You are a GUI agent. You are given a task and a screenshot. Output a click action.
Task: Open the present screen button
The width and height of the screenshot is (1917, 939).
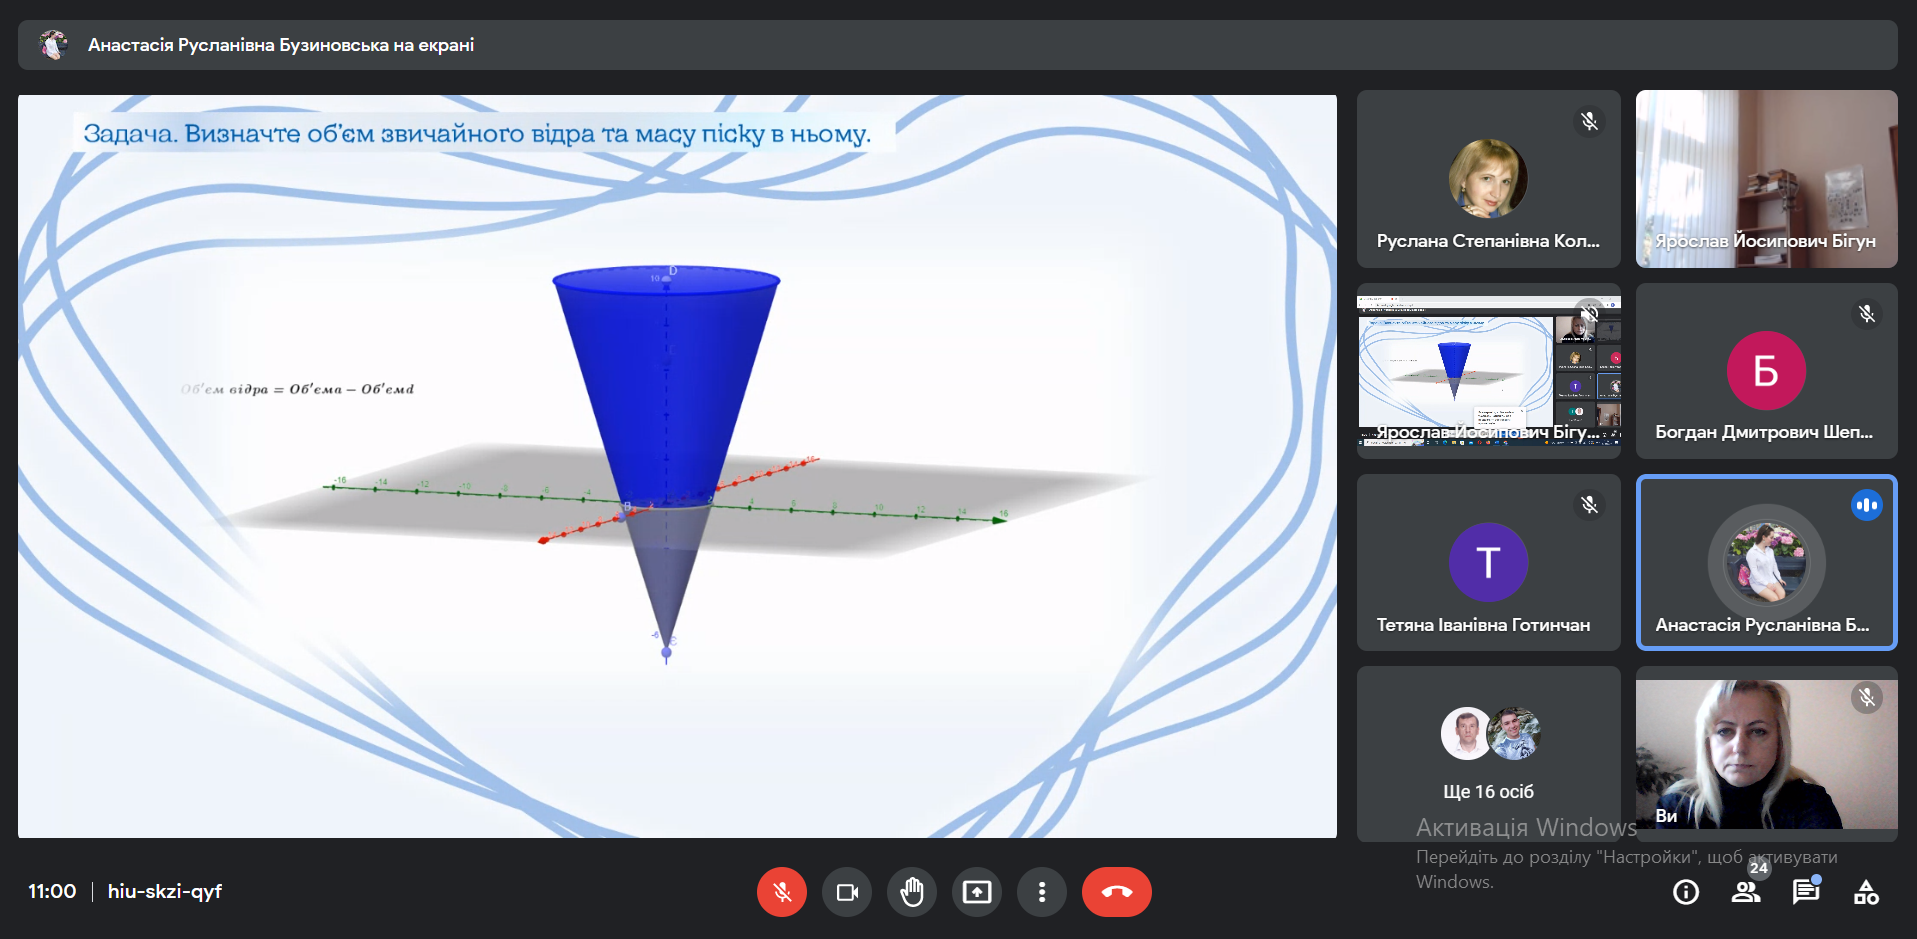click(x=977, y=891)
